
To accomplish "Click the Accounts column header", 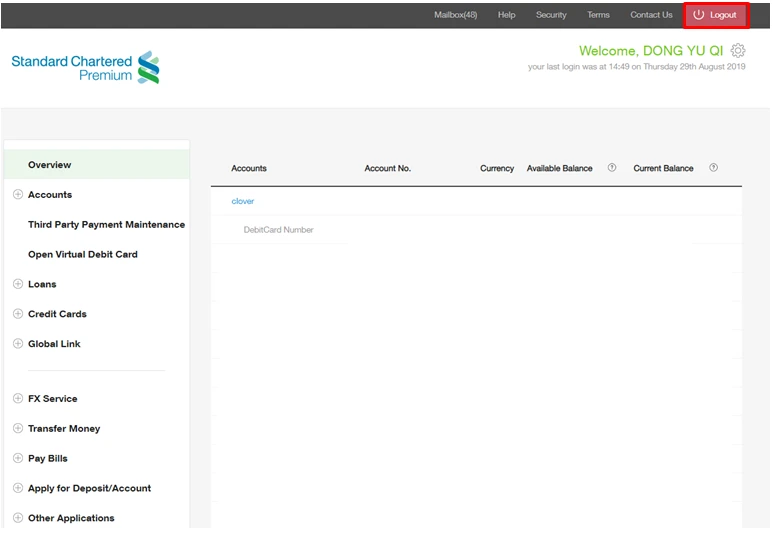I will coord(249,168).
